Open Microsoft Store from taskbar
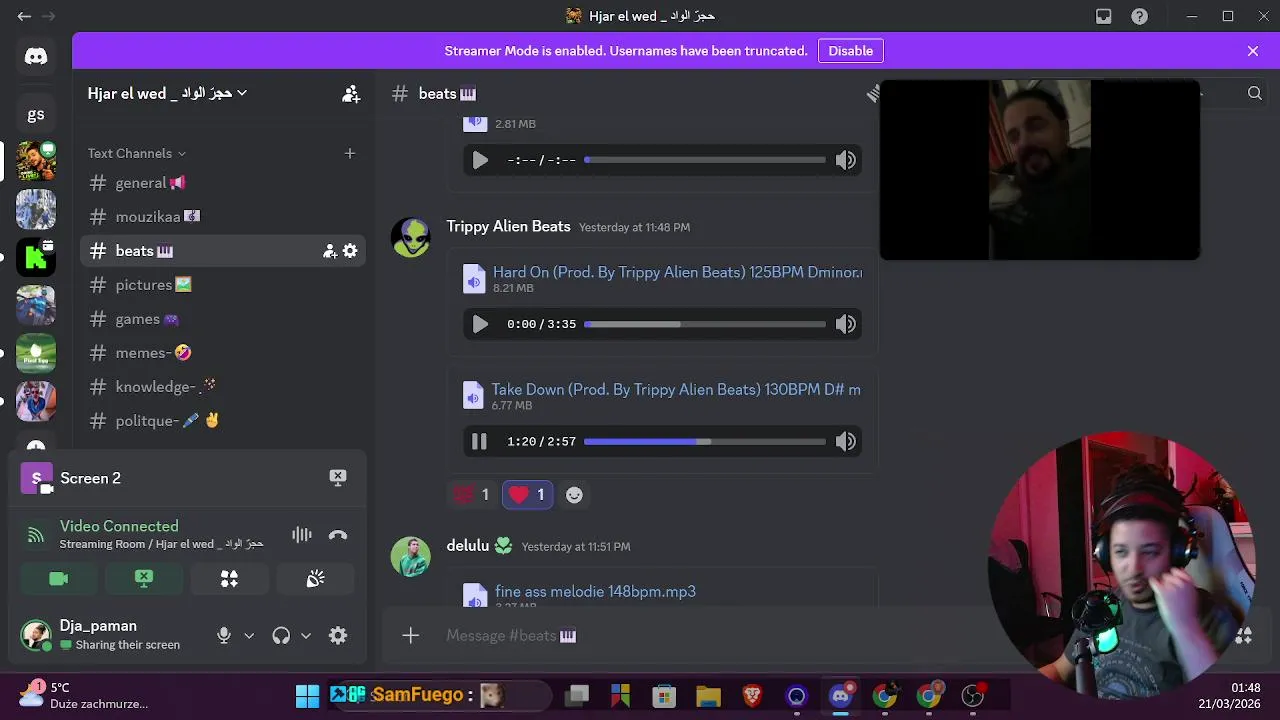1280x720 pixels. (x=664, y=695)
